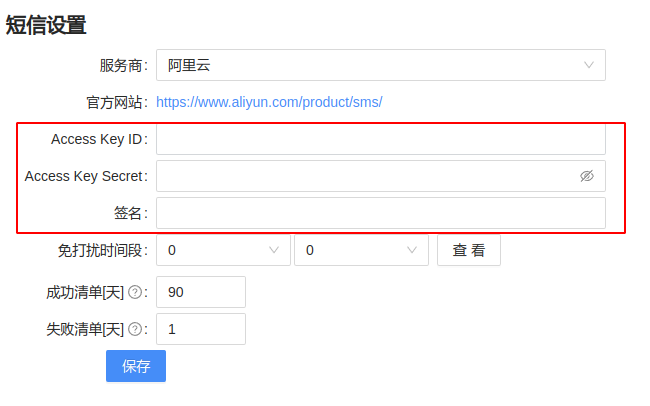Click the 服务商 dropdown chevron arrow
This screenshot has width=650, height=406.
pyautogui.click(x=589, y=66)
